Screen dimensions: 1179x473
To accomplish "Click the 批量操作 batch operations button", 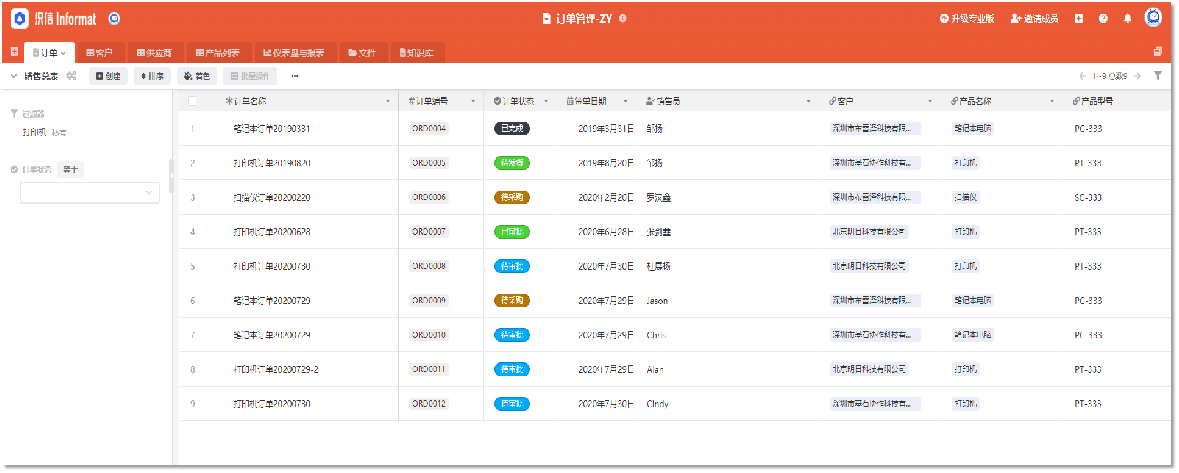I will [x=250, y=76].
